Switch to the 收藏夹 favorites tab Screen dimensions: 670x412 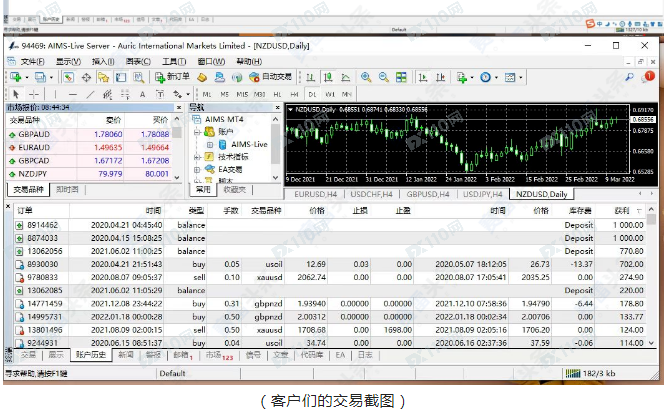point(235,189)
